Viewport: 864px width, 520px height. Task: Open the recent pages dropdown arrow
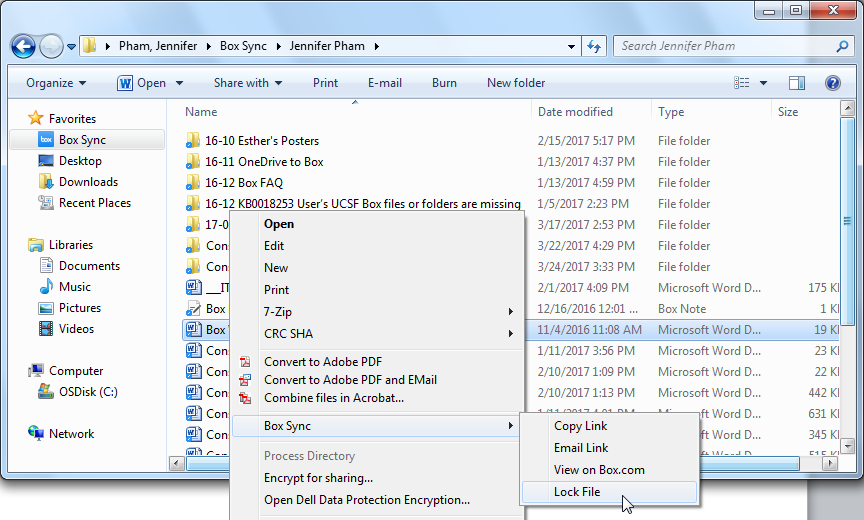(72, 47)
